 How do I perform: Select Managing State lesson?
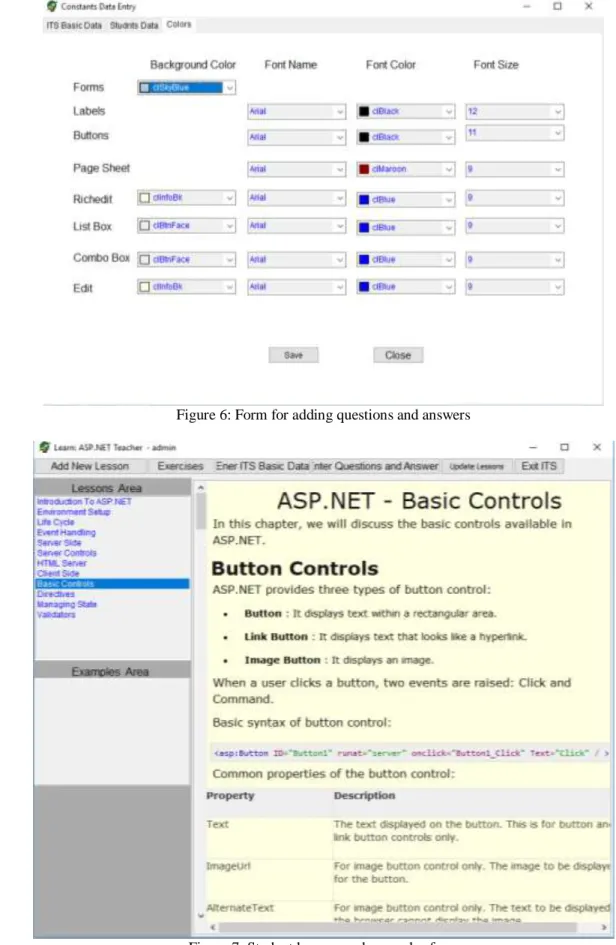tap(66, 604)
